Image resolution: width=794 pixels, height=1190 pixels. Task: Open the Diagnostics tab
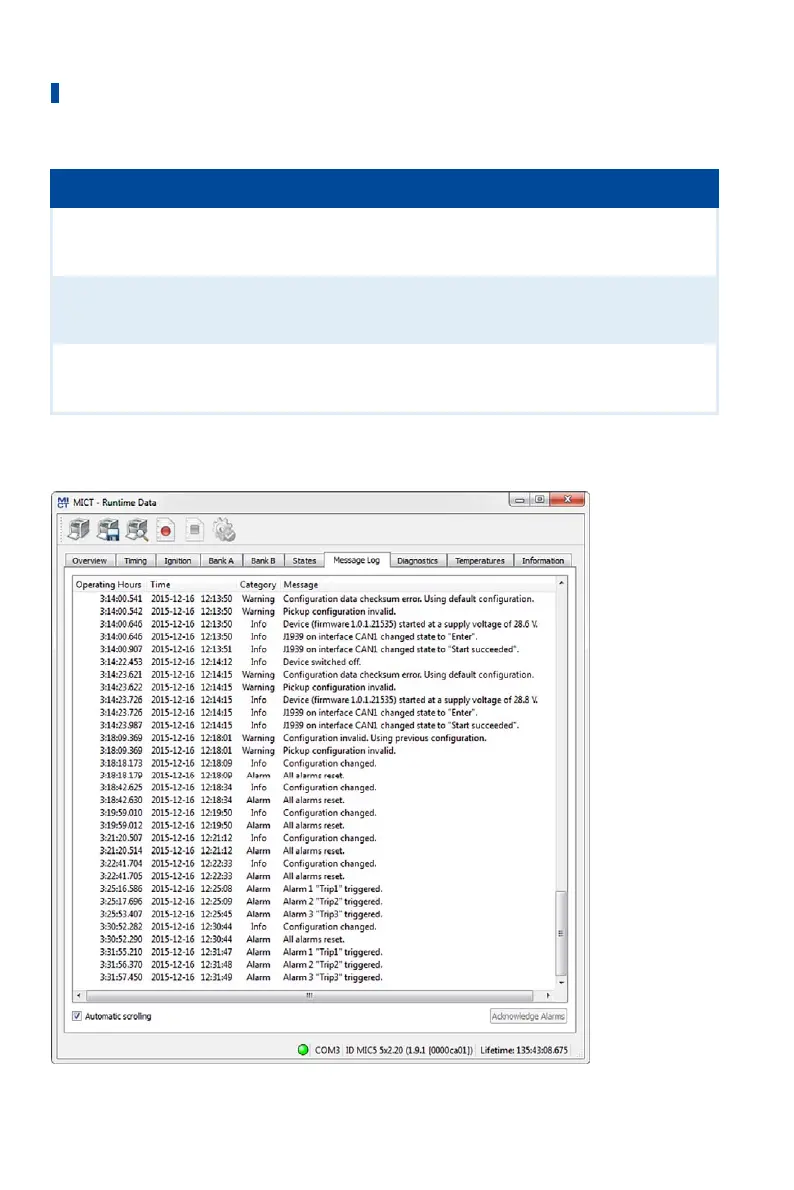tap(417, 561)
